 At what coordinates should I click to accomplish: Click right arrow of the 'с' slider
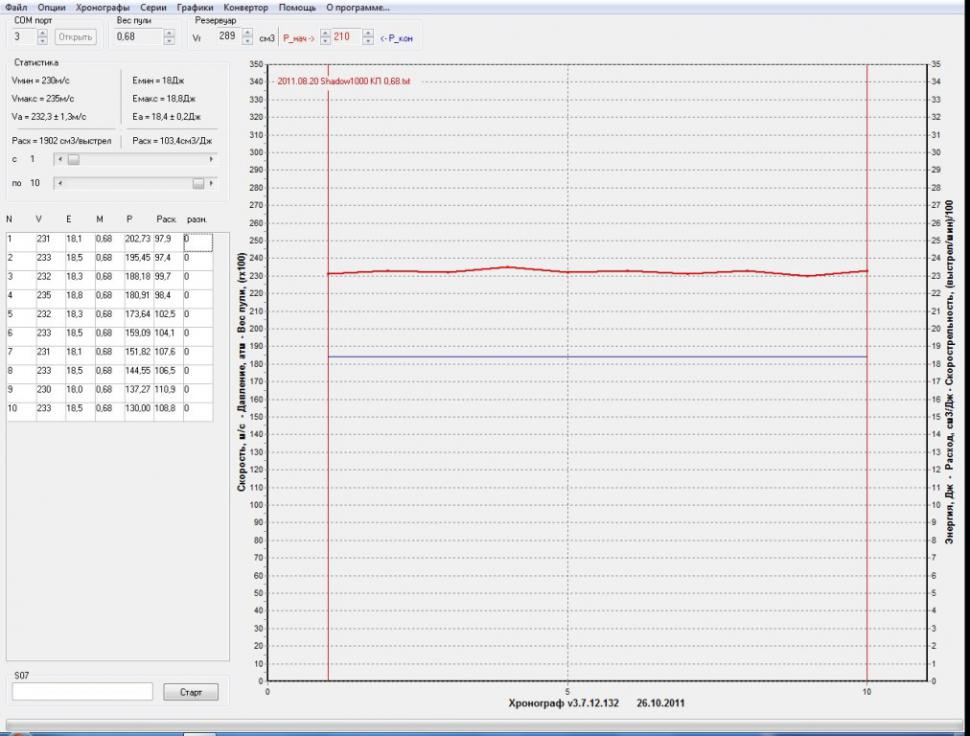point(211,159)
